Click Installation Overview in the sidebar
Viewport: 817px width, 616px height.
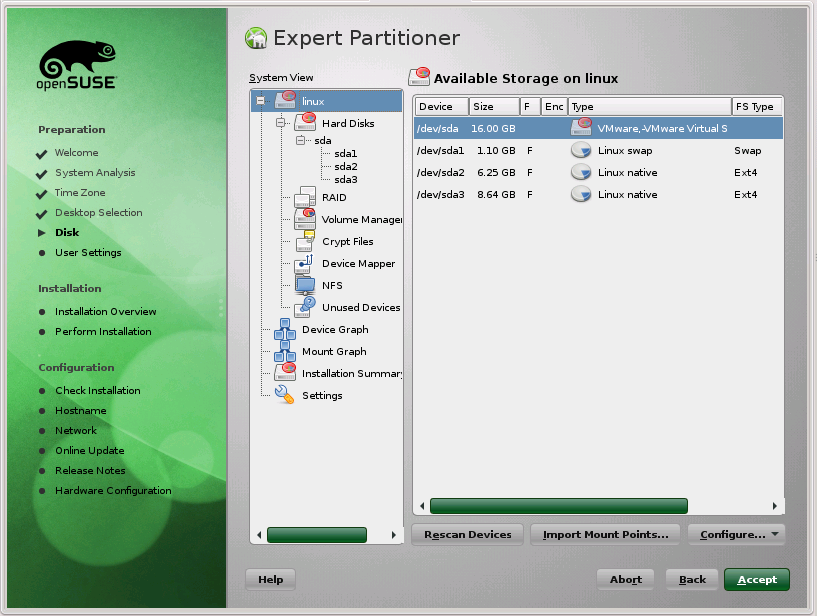click(x=105, y=311)
